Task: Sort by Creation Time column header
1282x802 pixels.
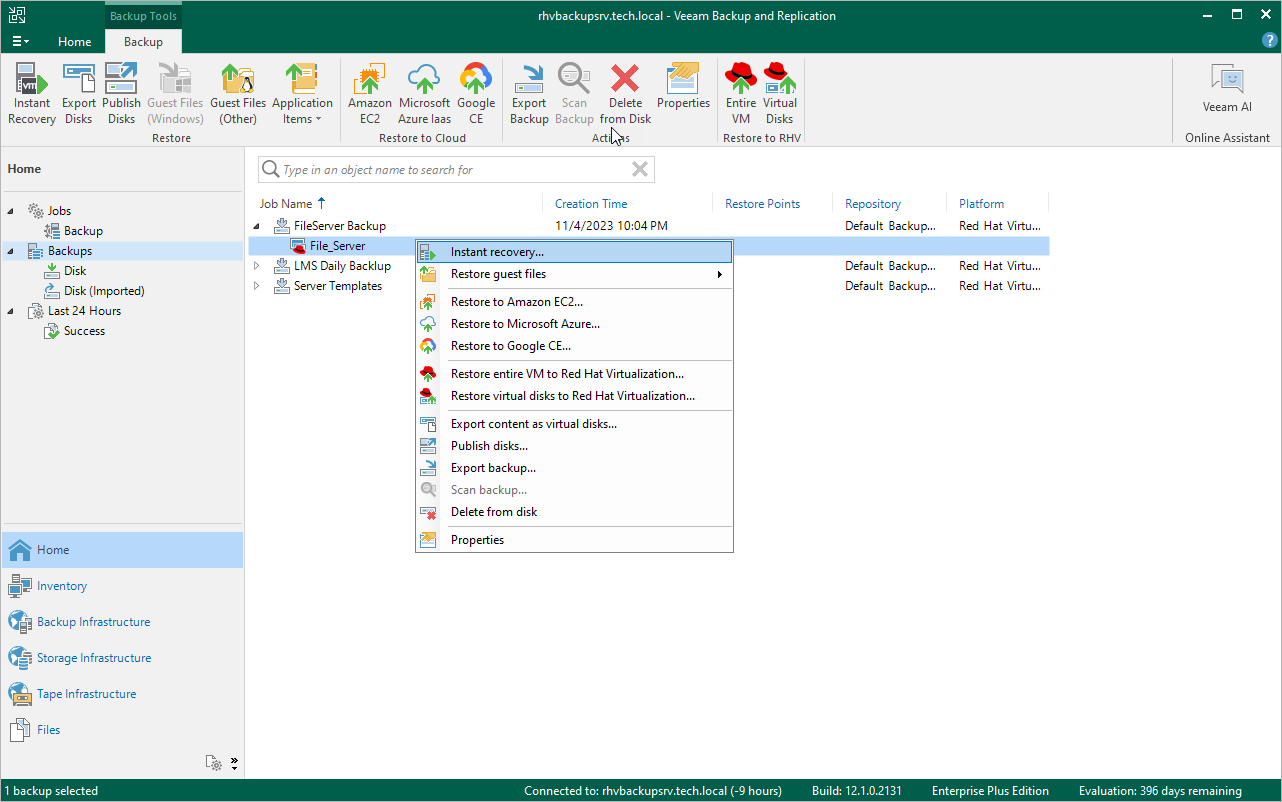Action: (591, 204)
